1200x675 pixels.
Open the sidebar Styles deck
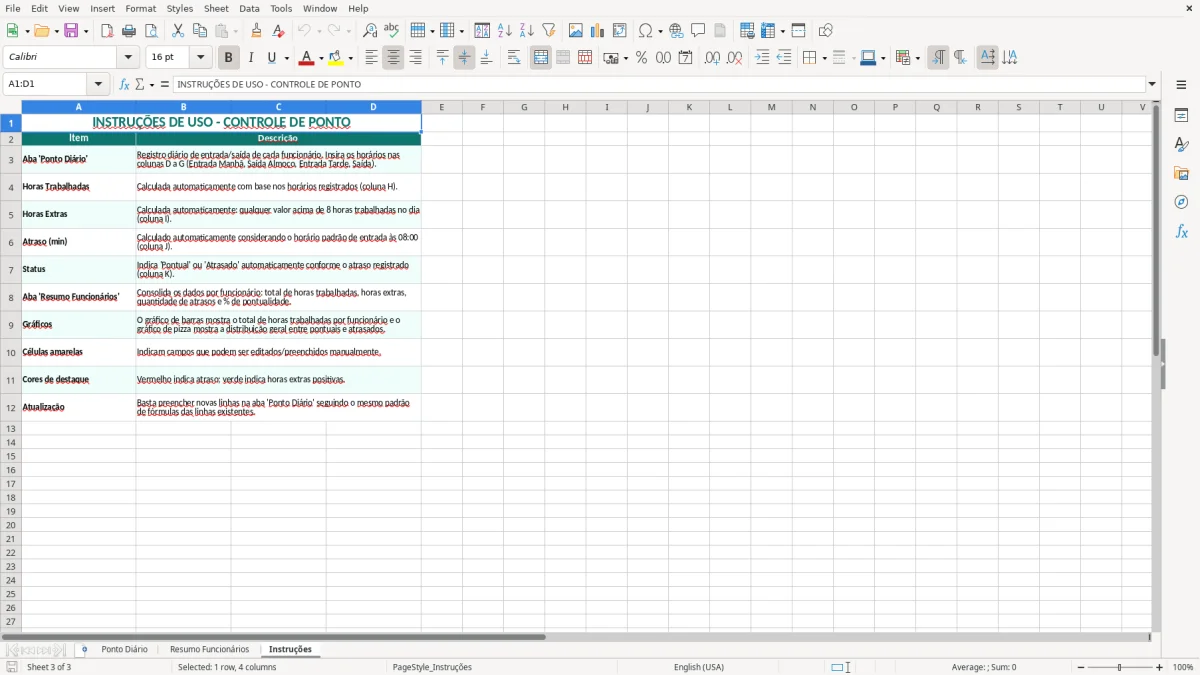[1181, 145]
